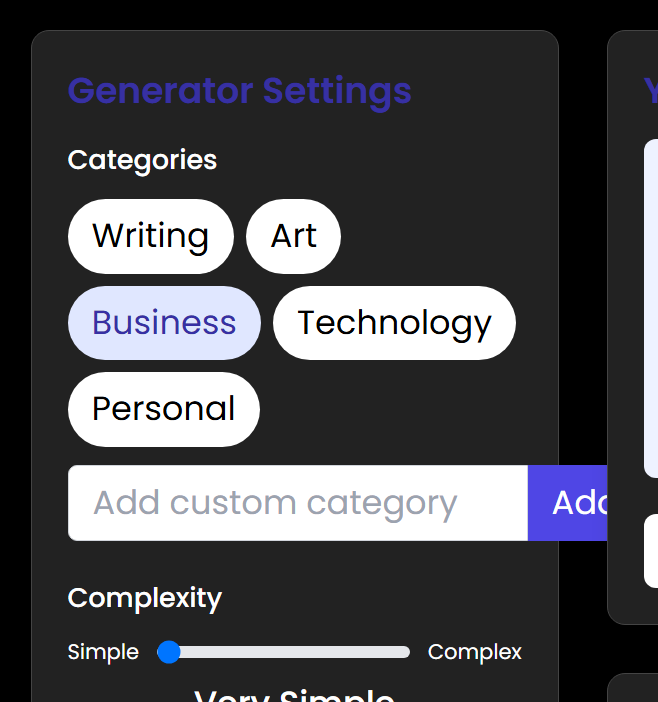The height and width of the screenshot is (702, 658).
Task: Enable the Technology category chip
Action: 394,323
